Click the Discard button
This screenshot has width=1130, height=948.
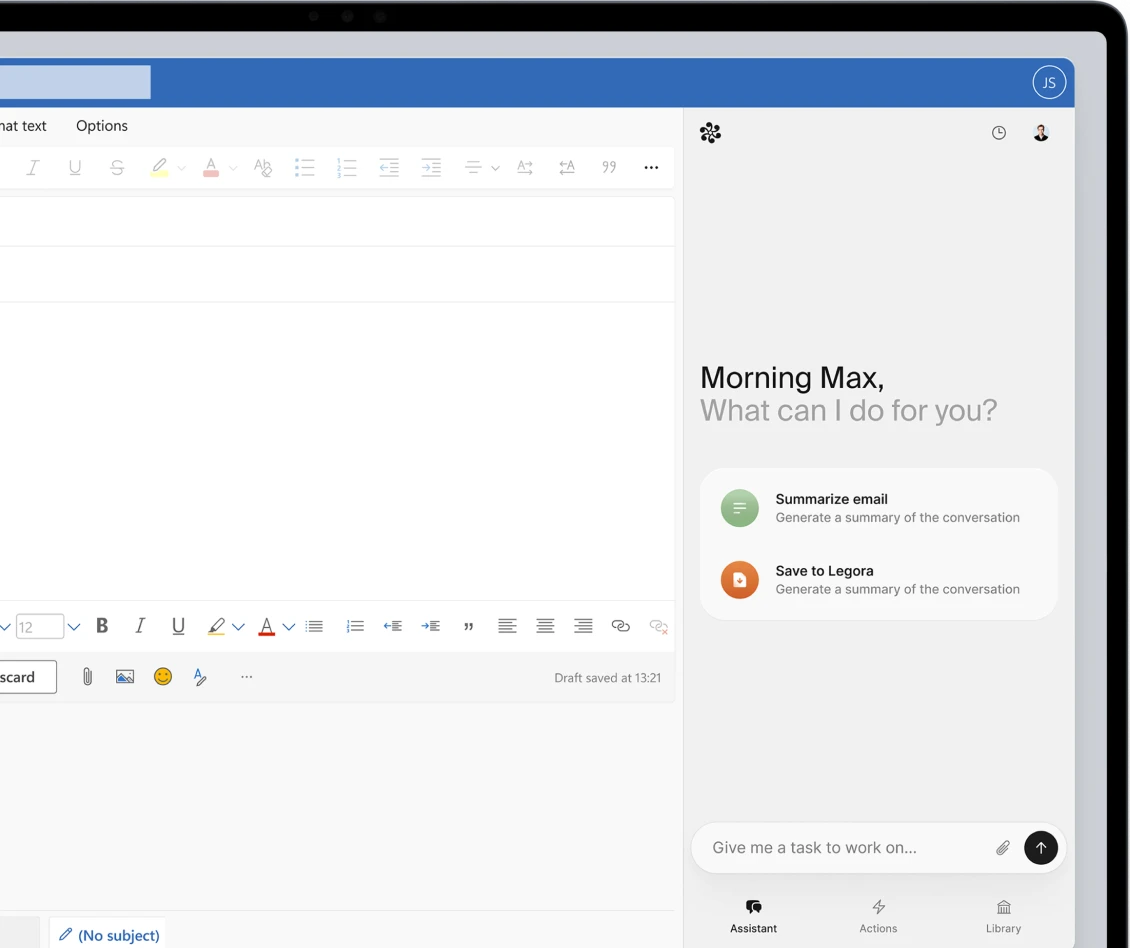coord(27,677)
